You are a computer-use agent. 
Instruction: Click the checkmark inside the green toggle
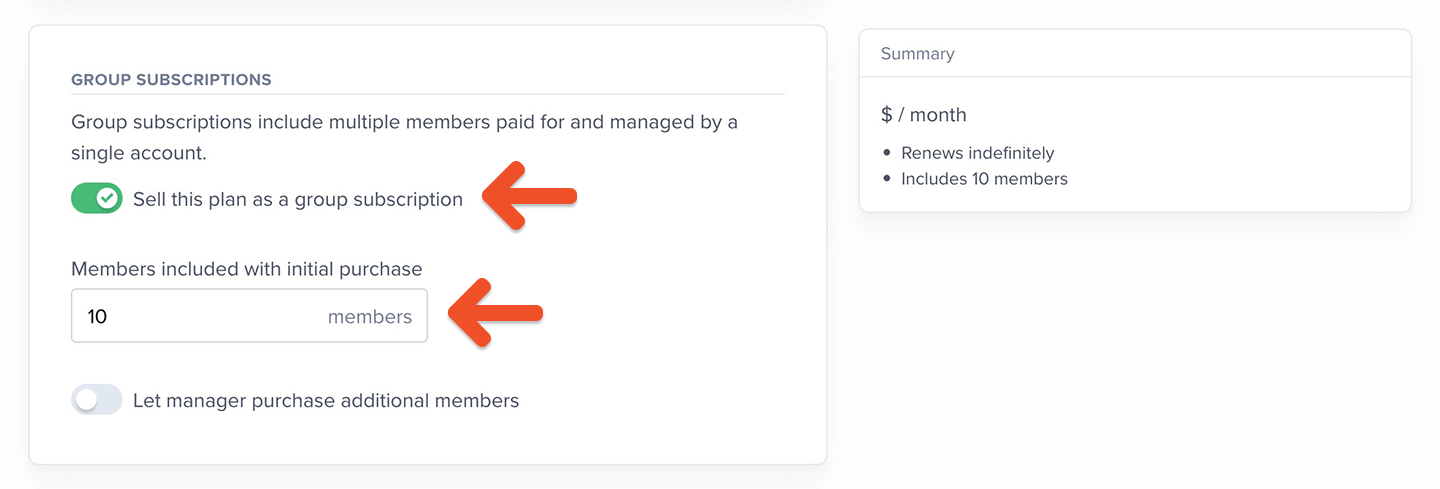pyautogui.click(x=107, y=199)
